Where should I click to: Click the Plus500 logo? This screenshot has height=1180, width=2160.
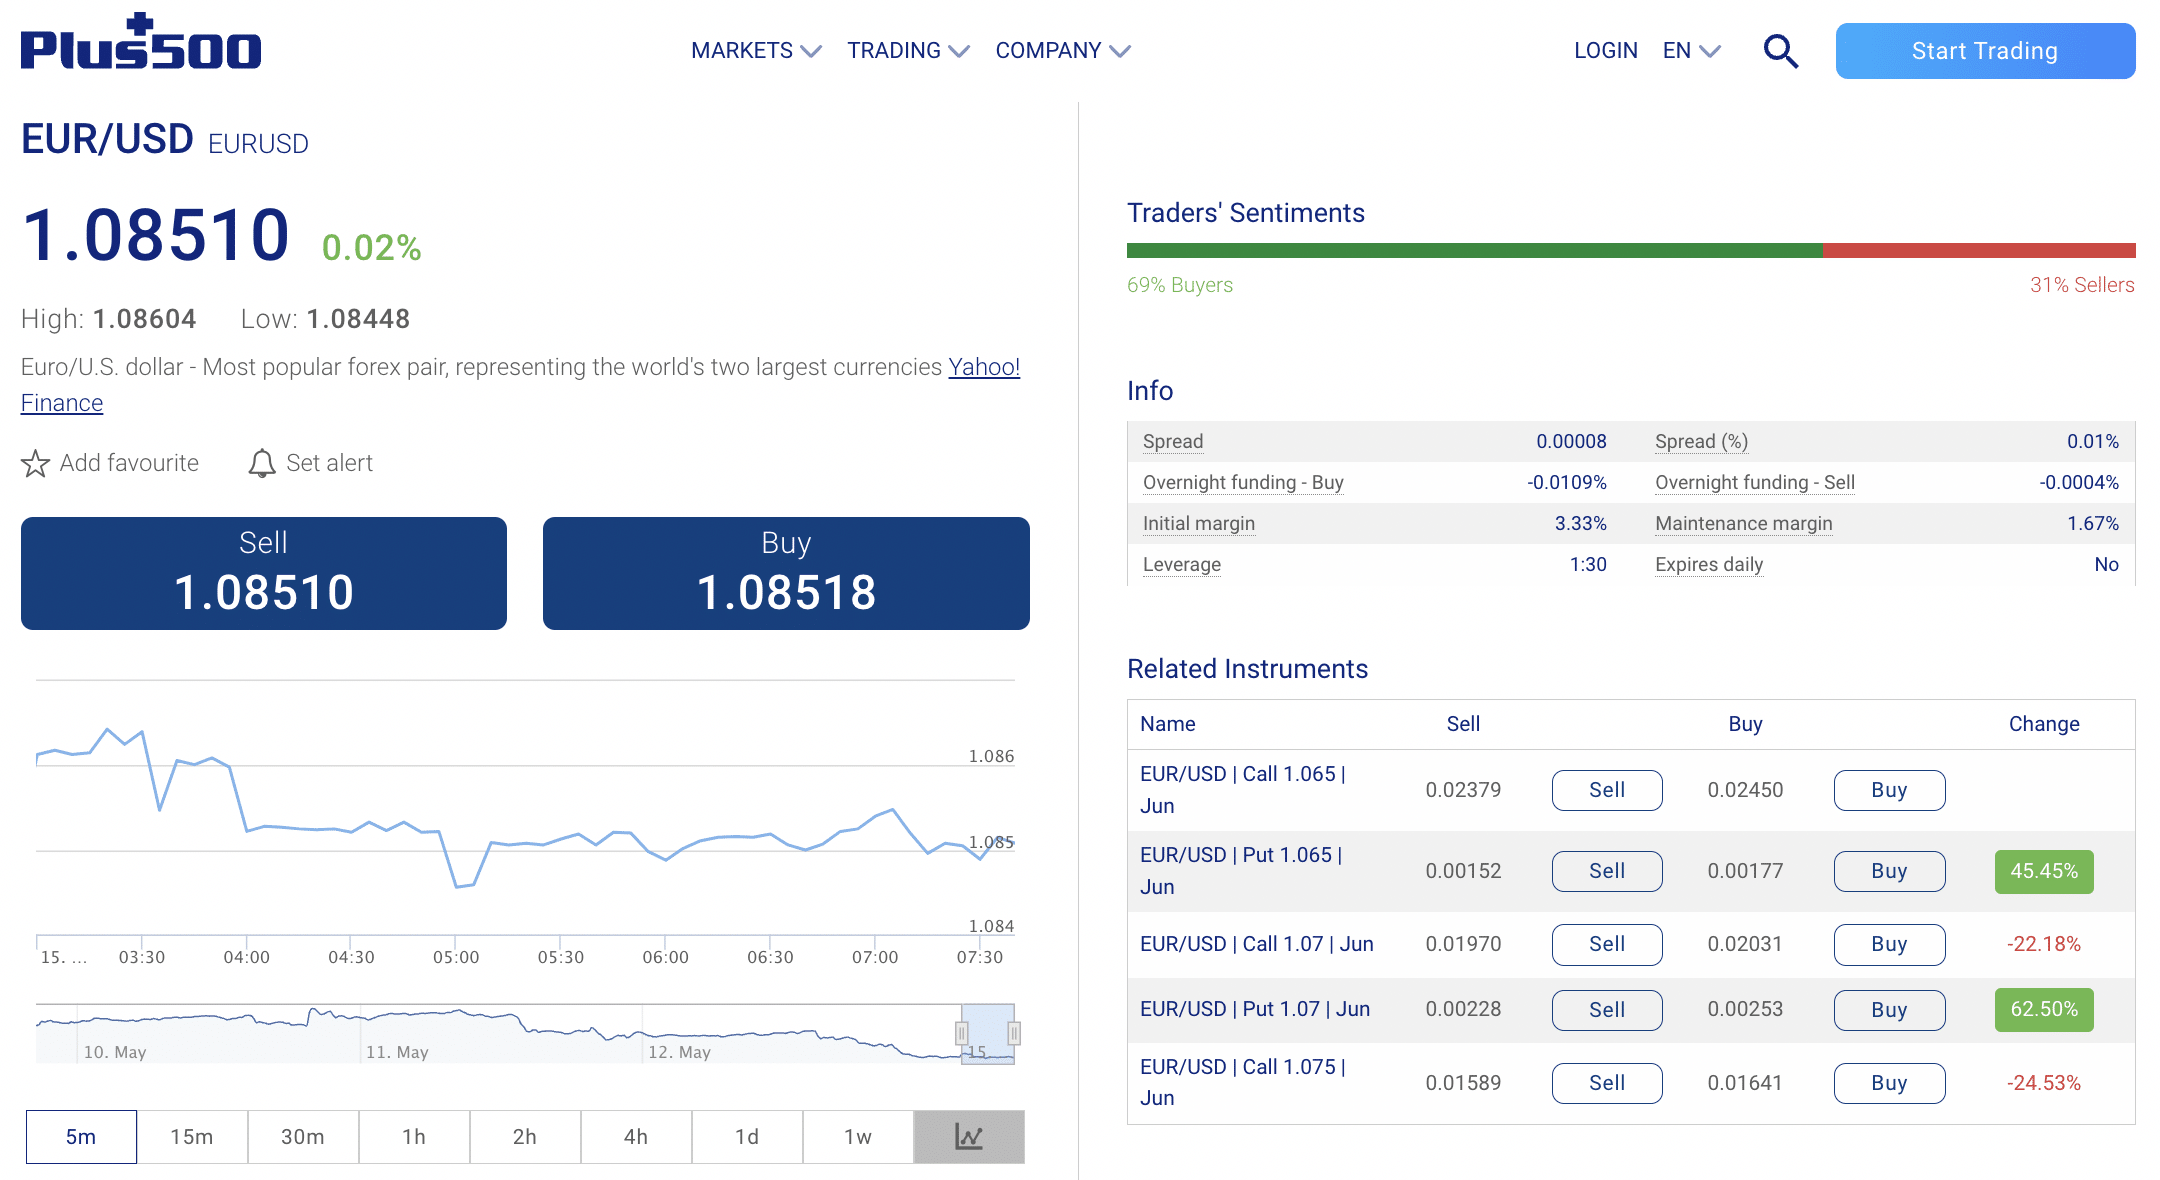click(141, 42)
